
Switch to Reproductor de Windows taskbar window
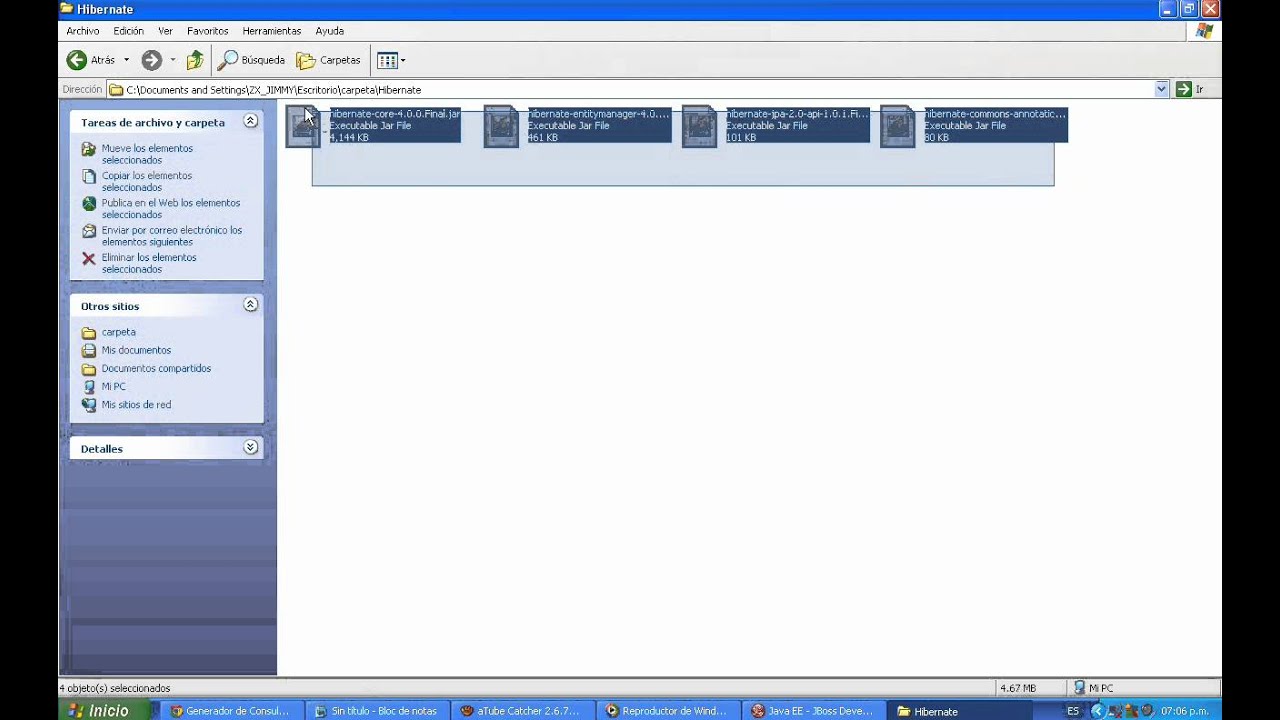coord(668,711)
